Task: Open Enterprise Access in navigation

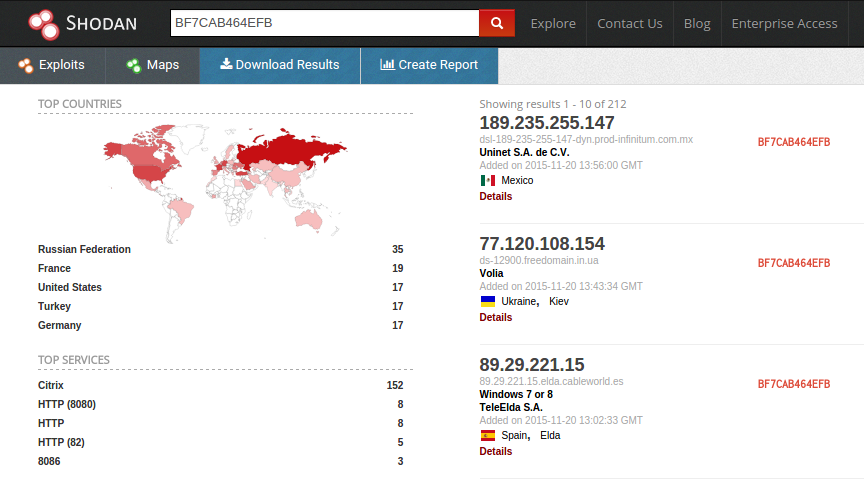Action: tap(784, 23)
